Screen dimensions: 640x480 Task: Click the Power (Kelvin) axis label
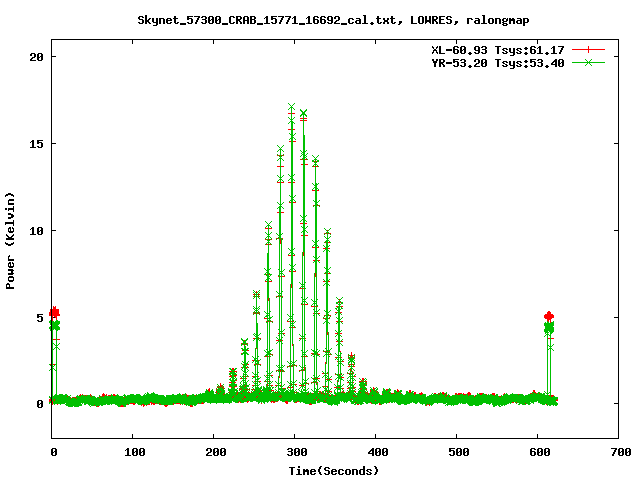pyautogui.click(x=10, y=241)
